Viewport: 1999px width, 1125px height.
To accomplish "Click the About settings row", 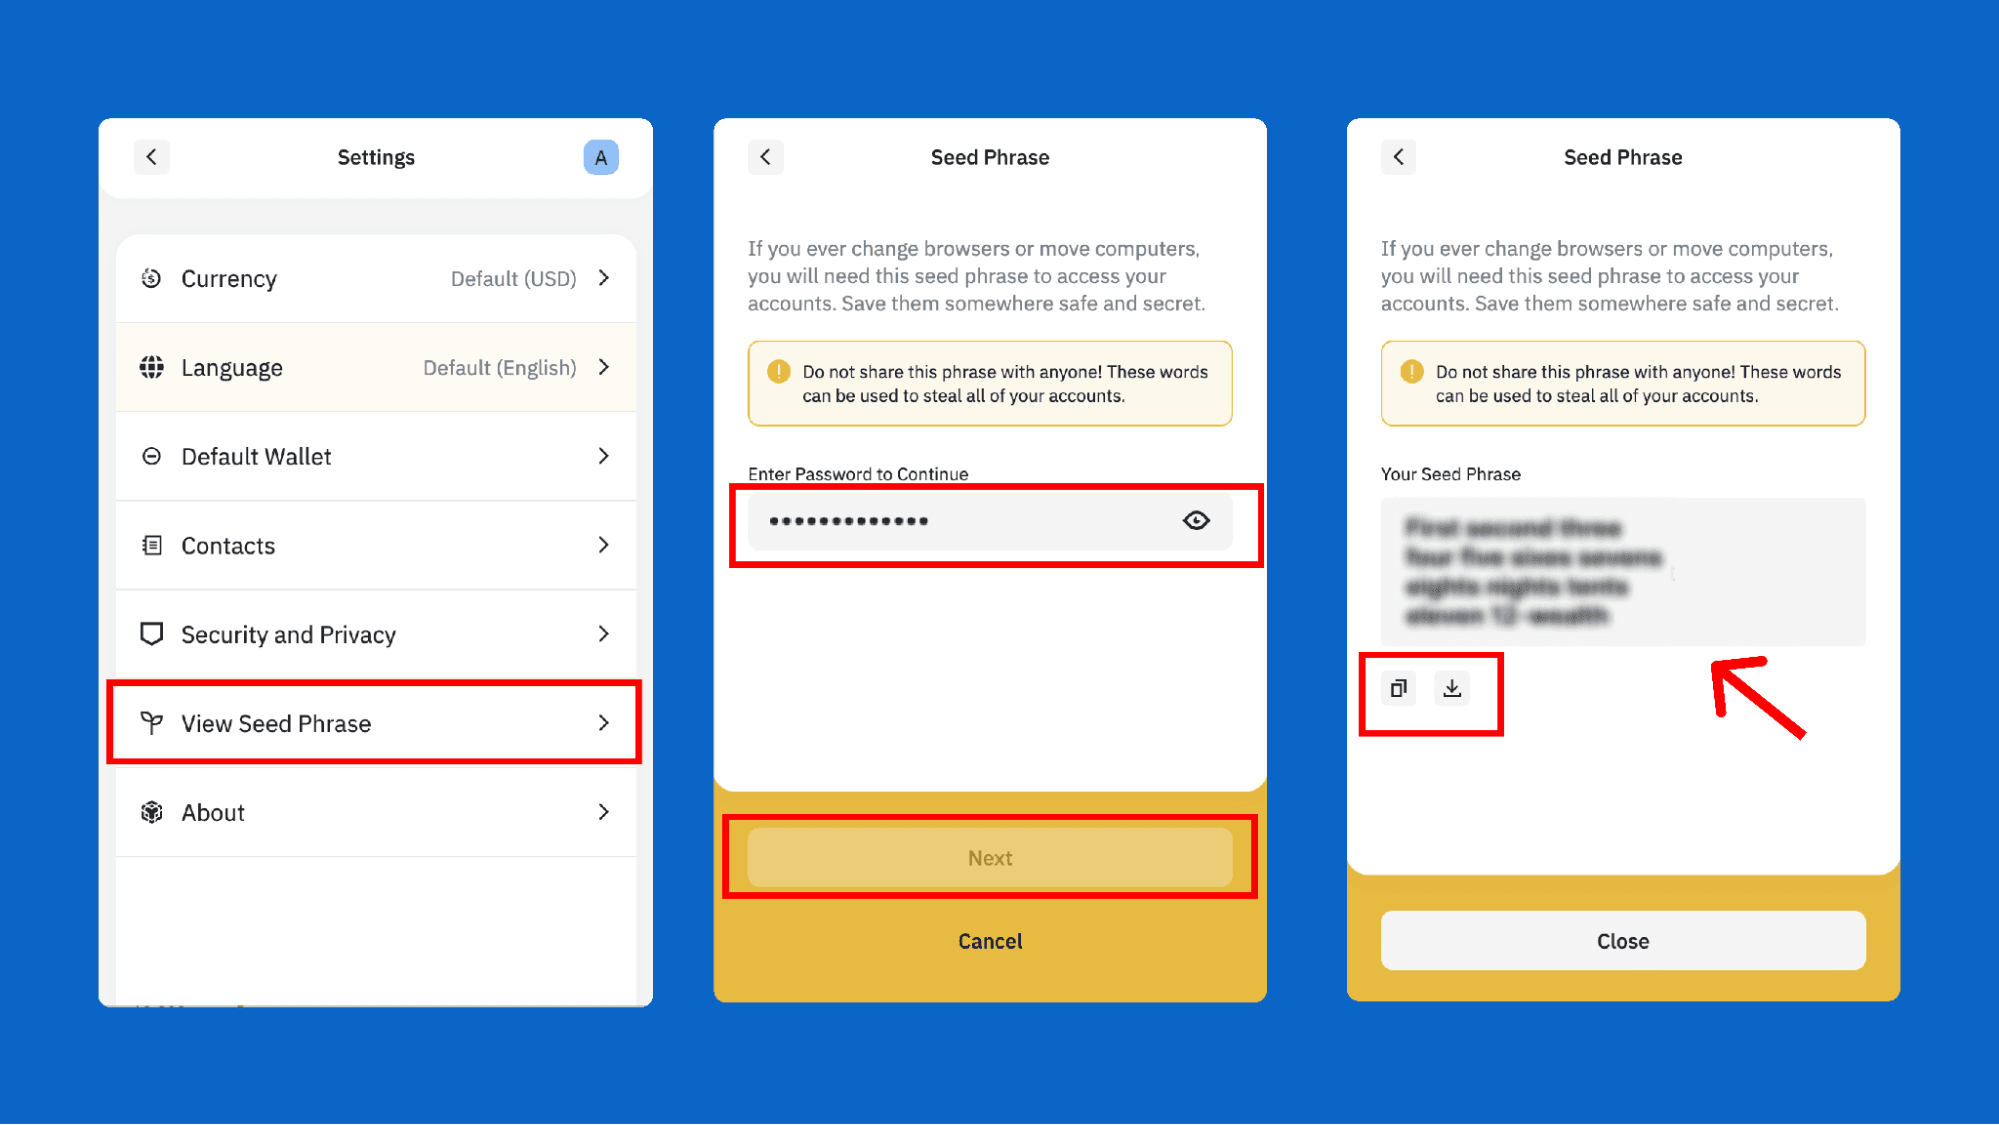I will [x=379, y=812].
